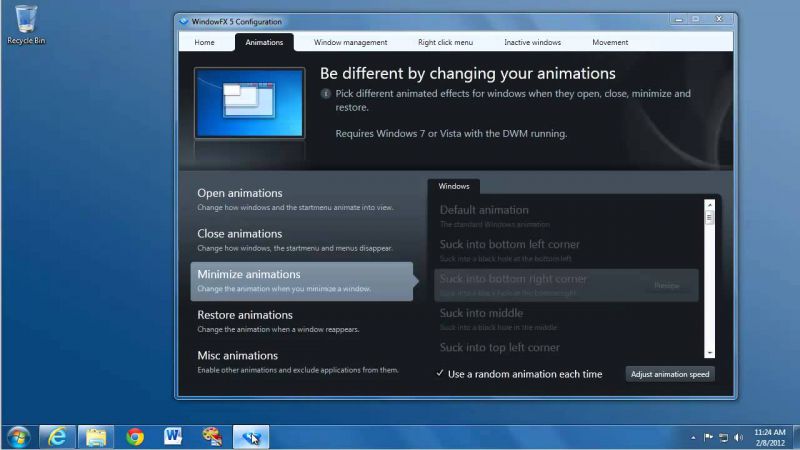The width and height of the screenshot is (800, 450).
Task: Show hidden system tray icons
Action: click(693, 438)
